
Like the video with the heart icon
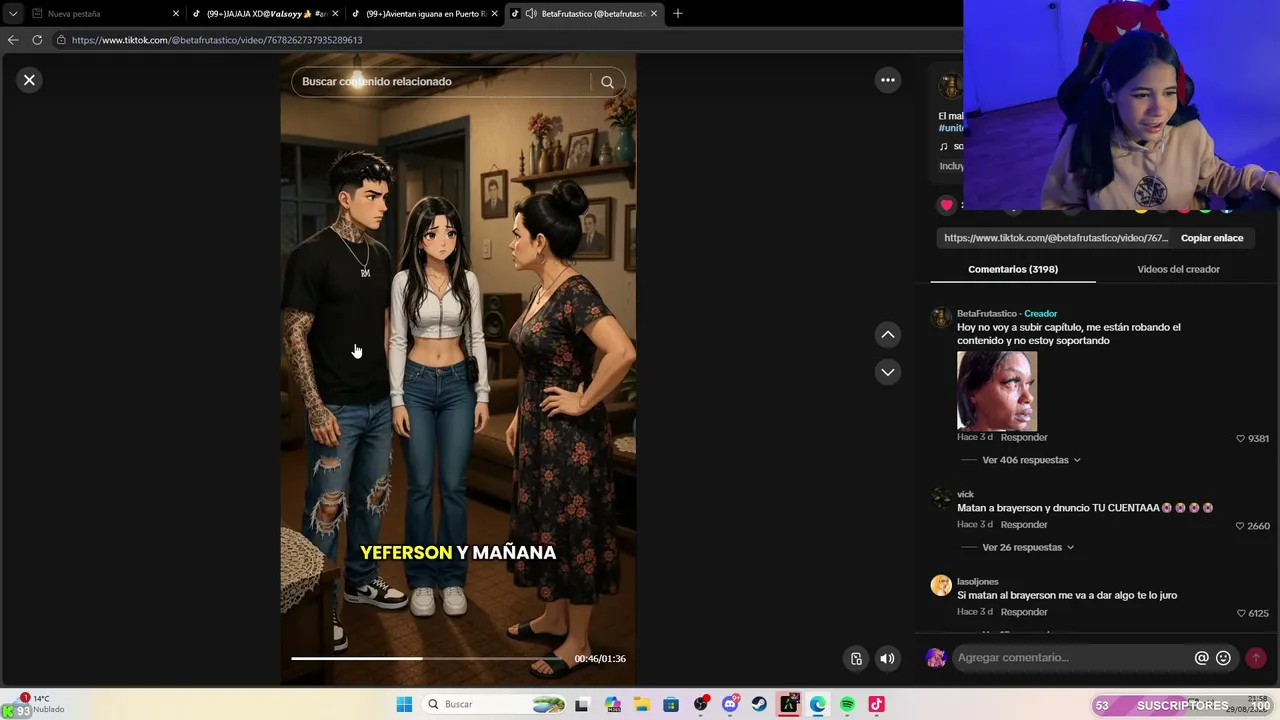946,205
